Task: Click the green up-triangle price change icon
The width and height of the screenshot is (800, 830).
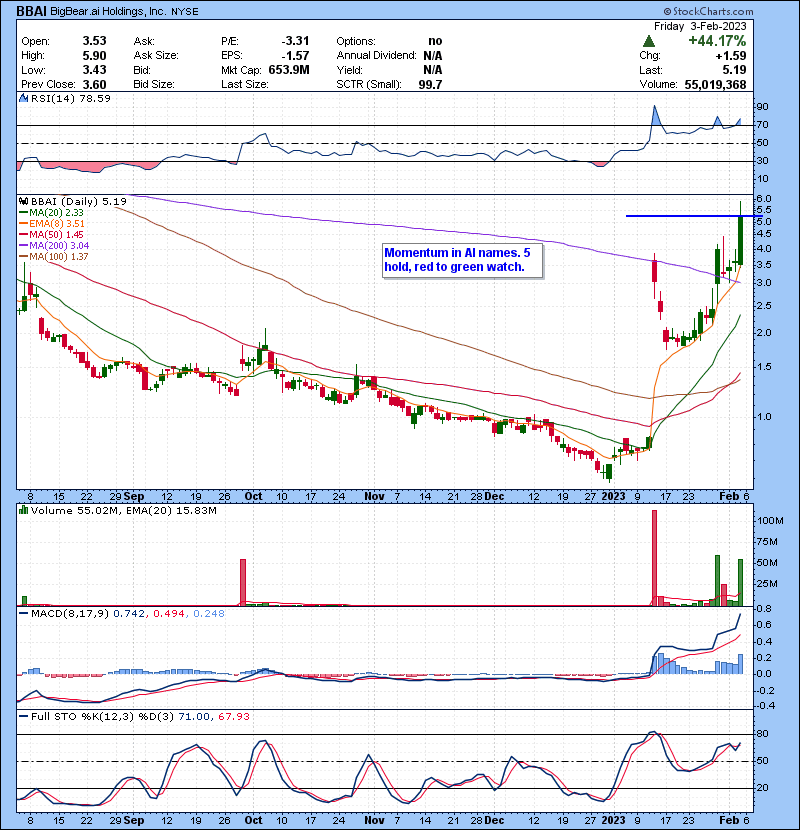Action: 649,41
